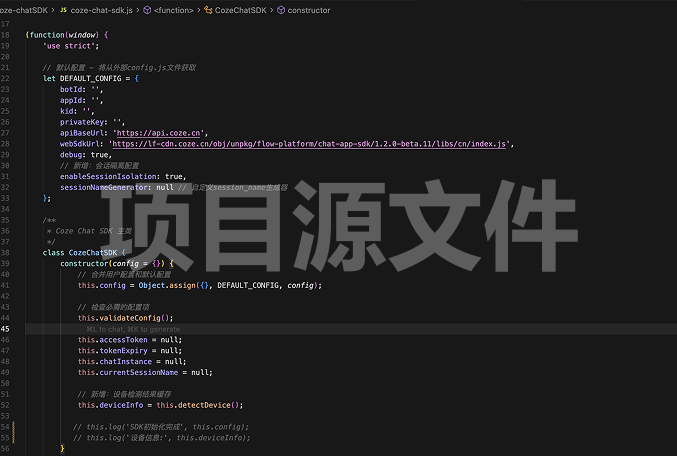677x456 pixels.
Task: Click line number 22 in the gutter
Action: click(5, 78)
